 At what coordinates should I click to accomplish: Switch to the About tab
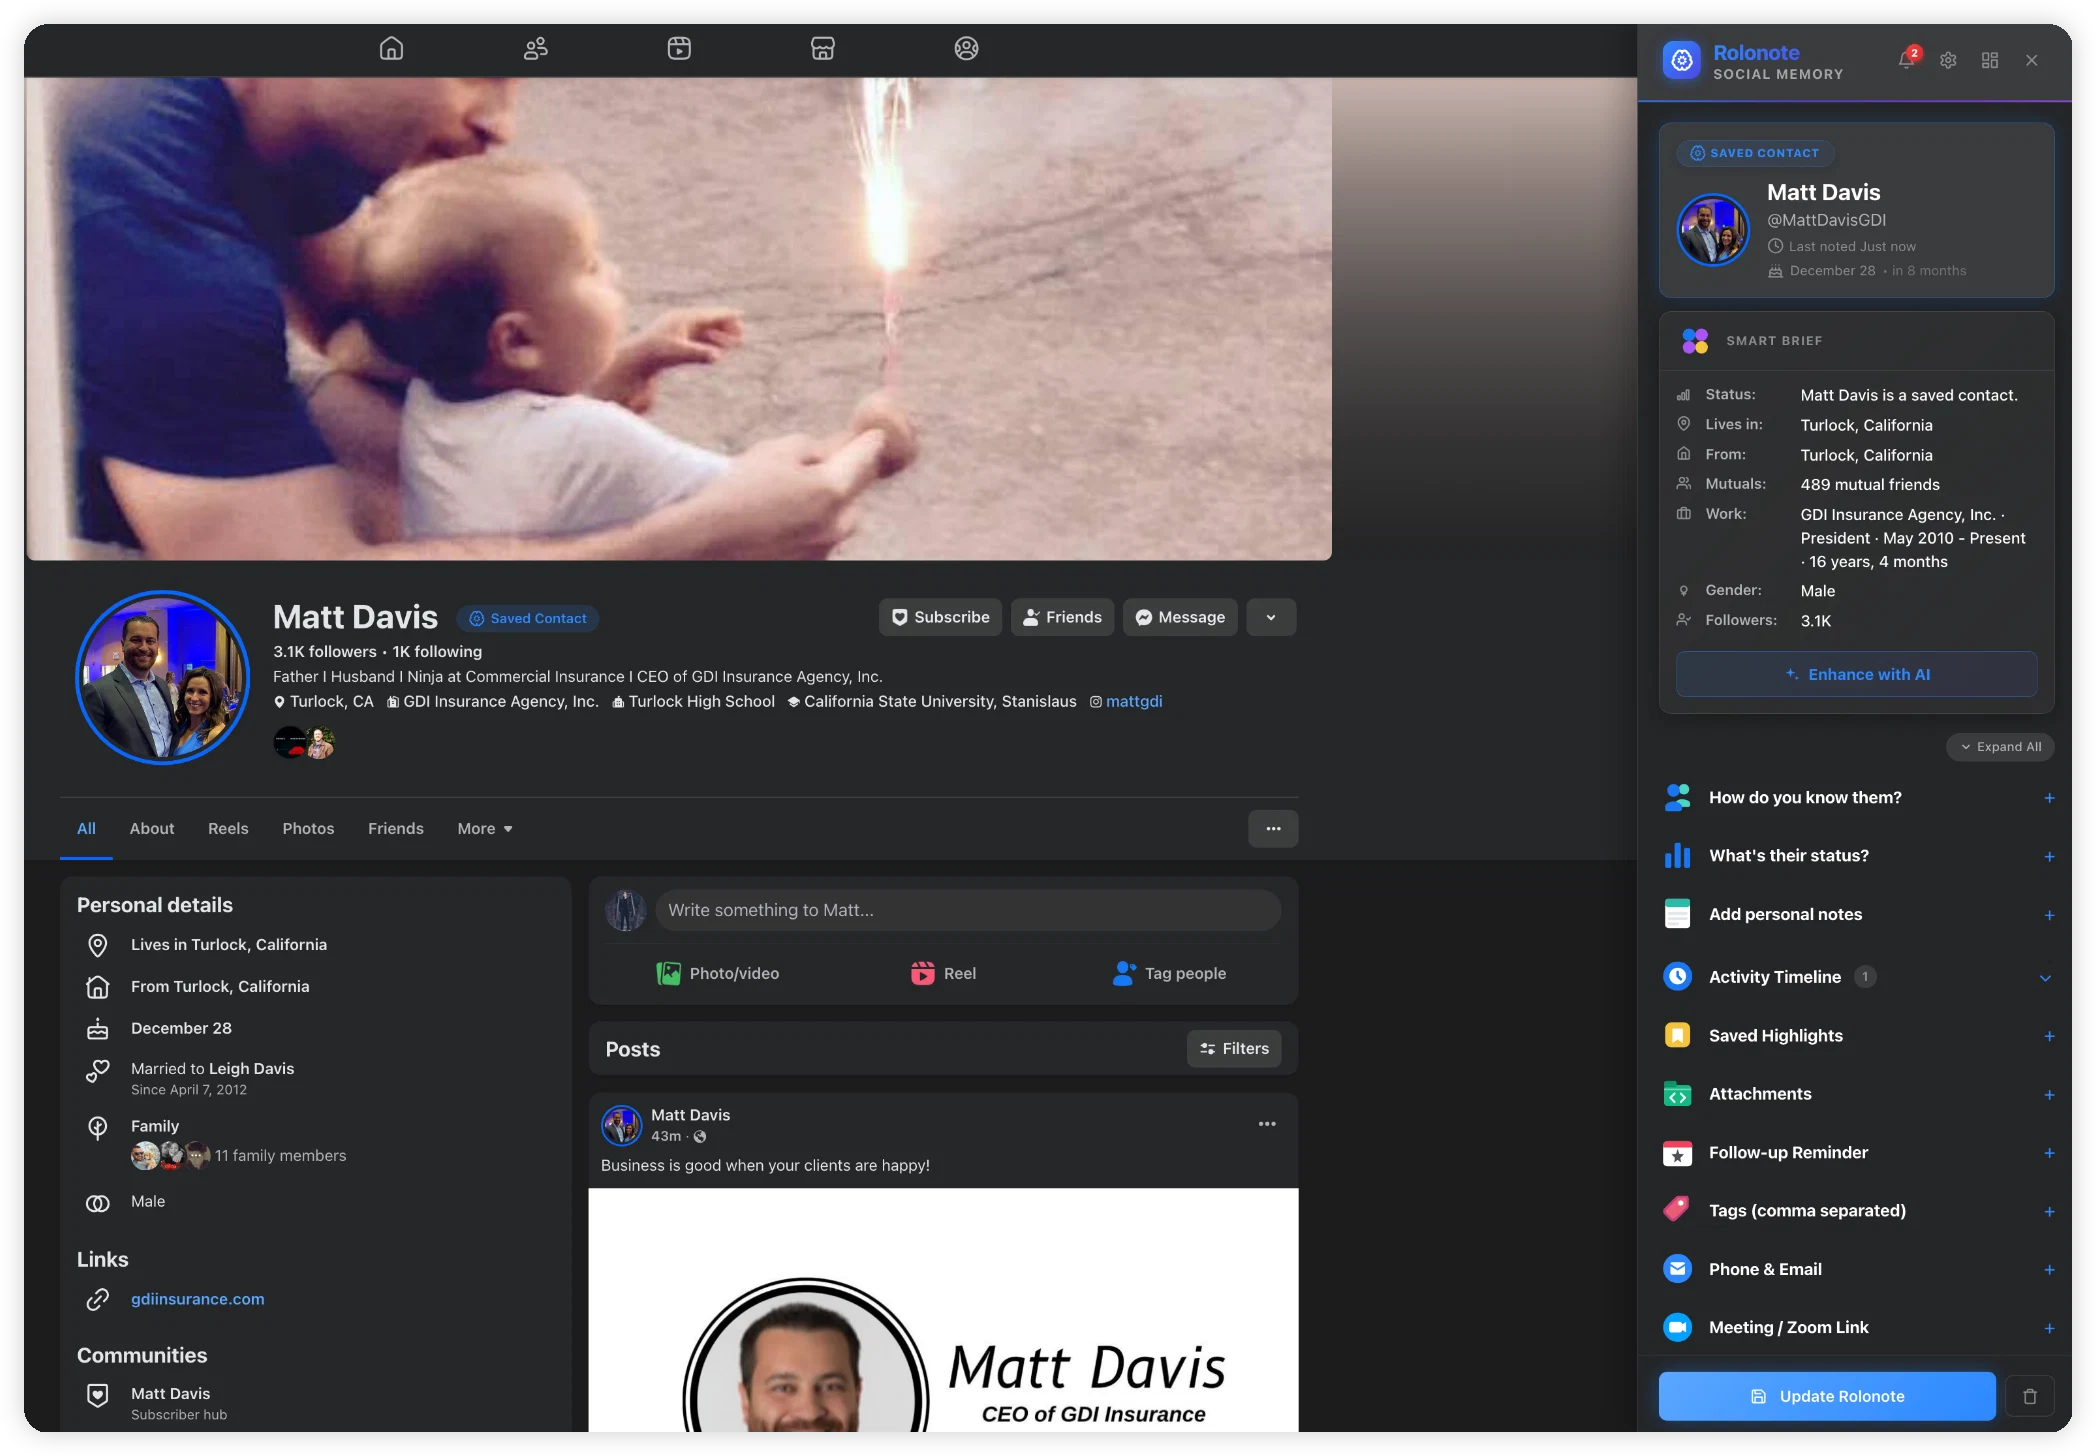click(152, 829)
